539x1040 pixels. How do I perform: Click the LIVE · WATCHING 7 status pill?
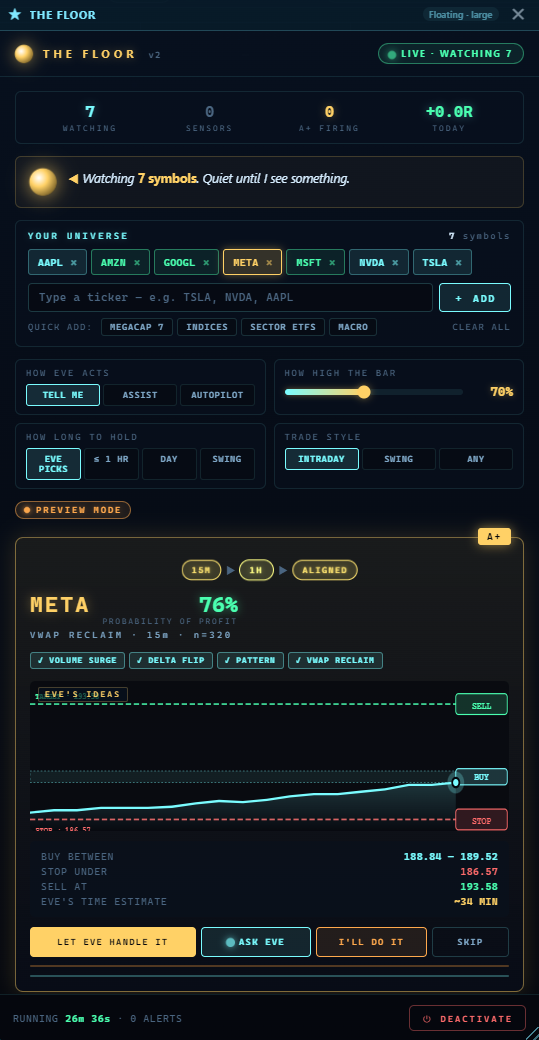(x=451, y=54)
